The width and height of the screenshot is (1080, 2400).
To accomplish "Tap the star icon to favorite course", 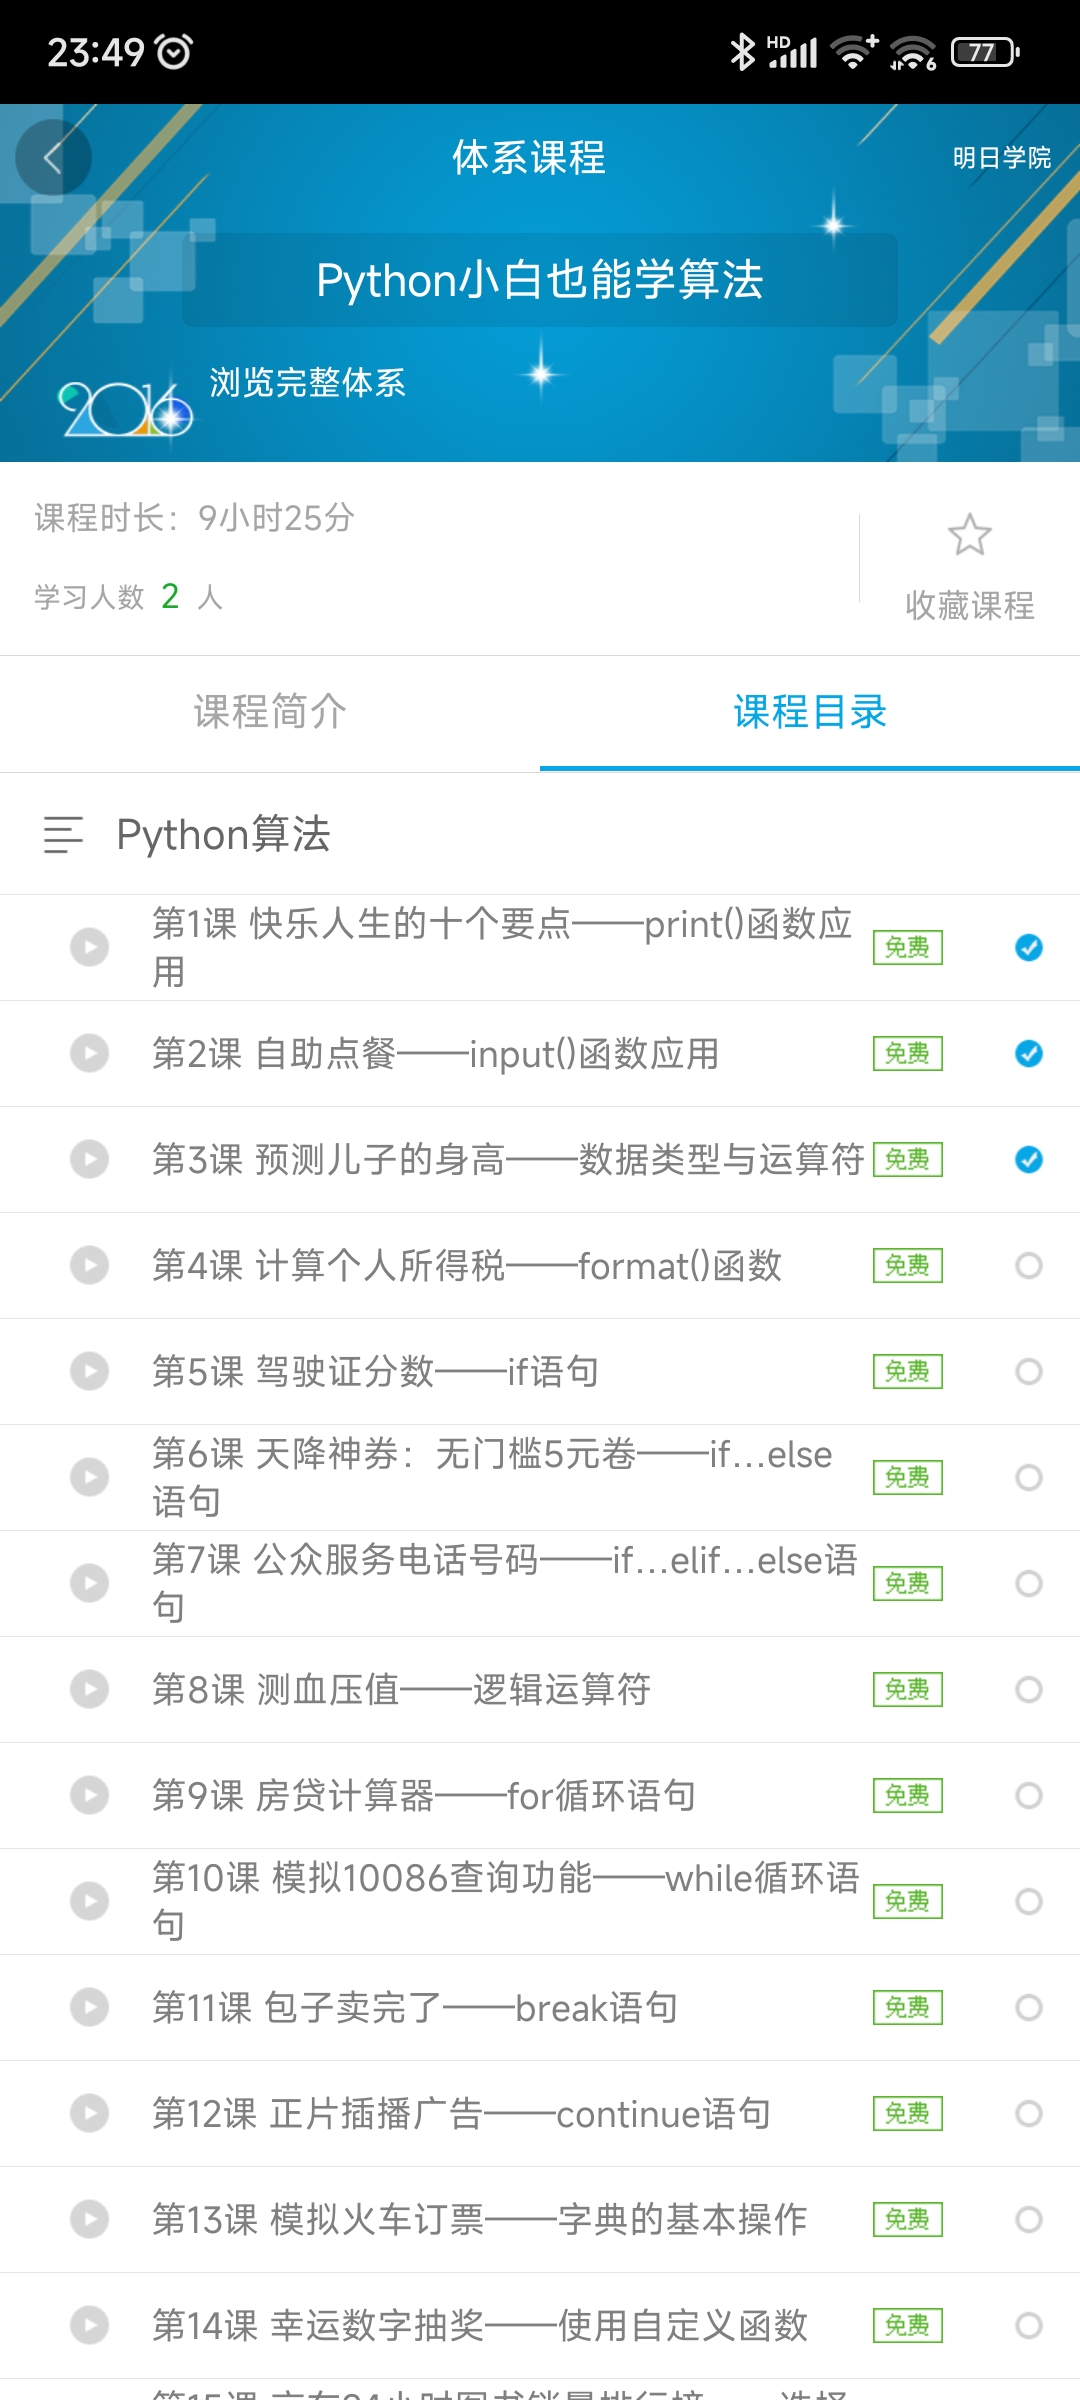I will pyautogui.click(x=969, y=535).
